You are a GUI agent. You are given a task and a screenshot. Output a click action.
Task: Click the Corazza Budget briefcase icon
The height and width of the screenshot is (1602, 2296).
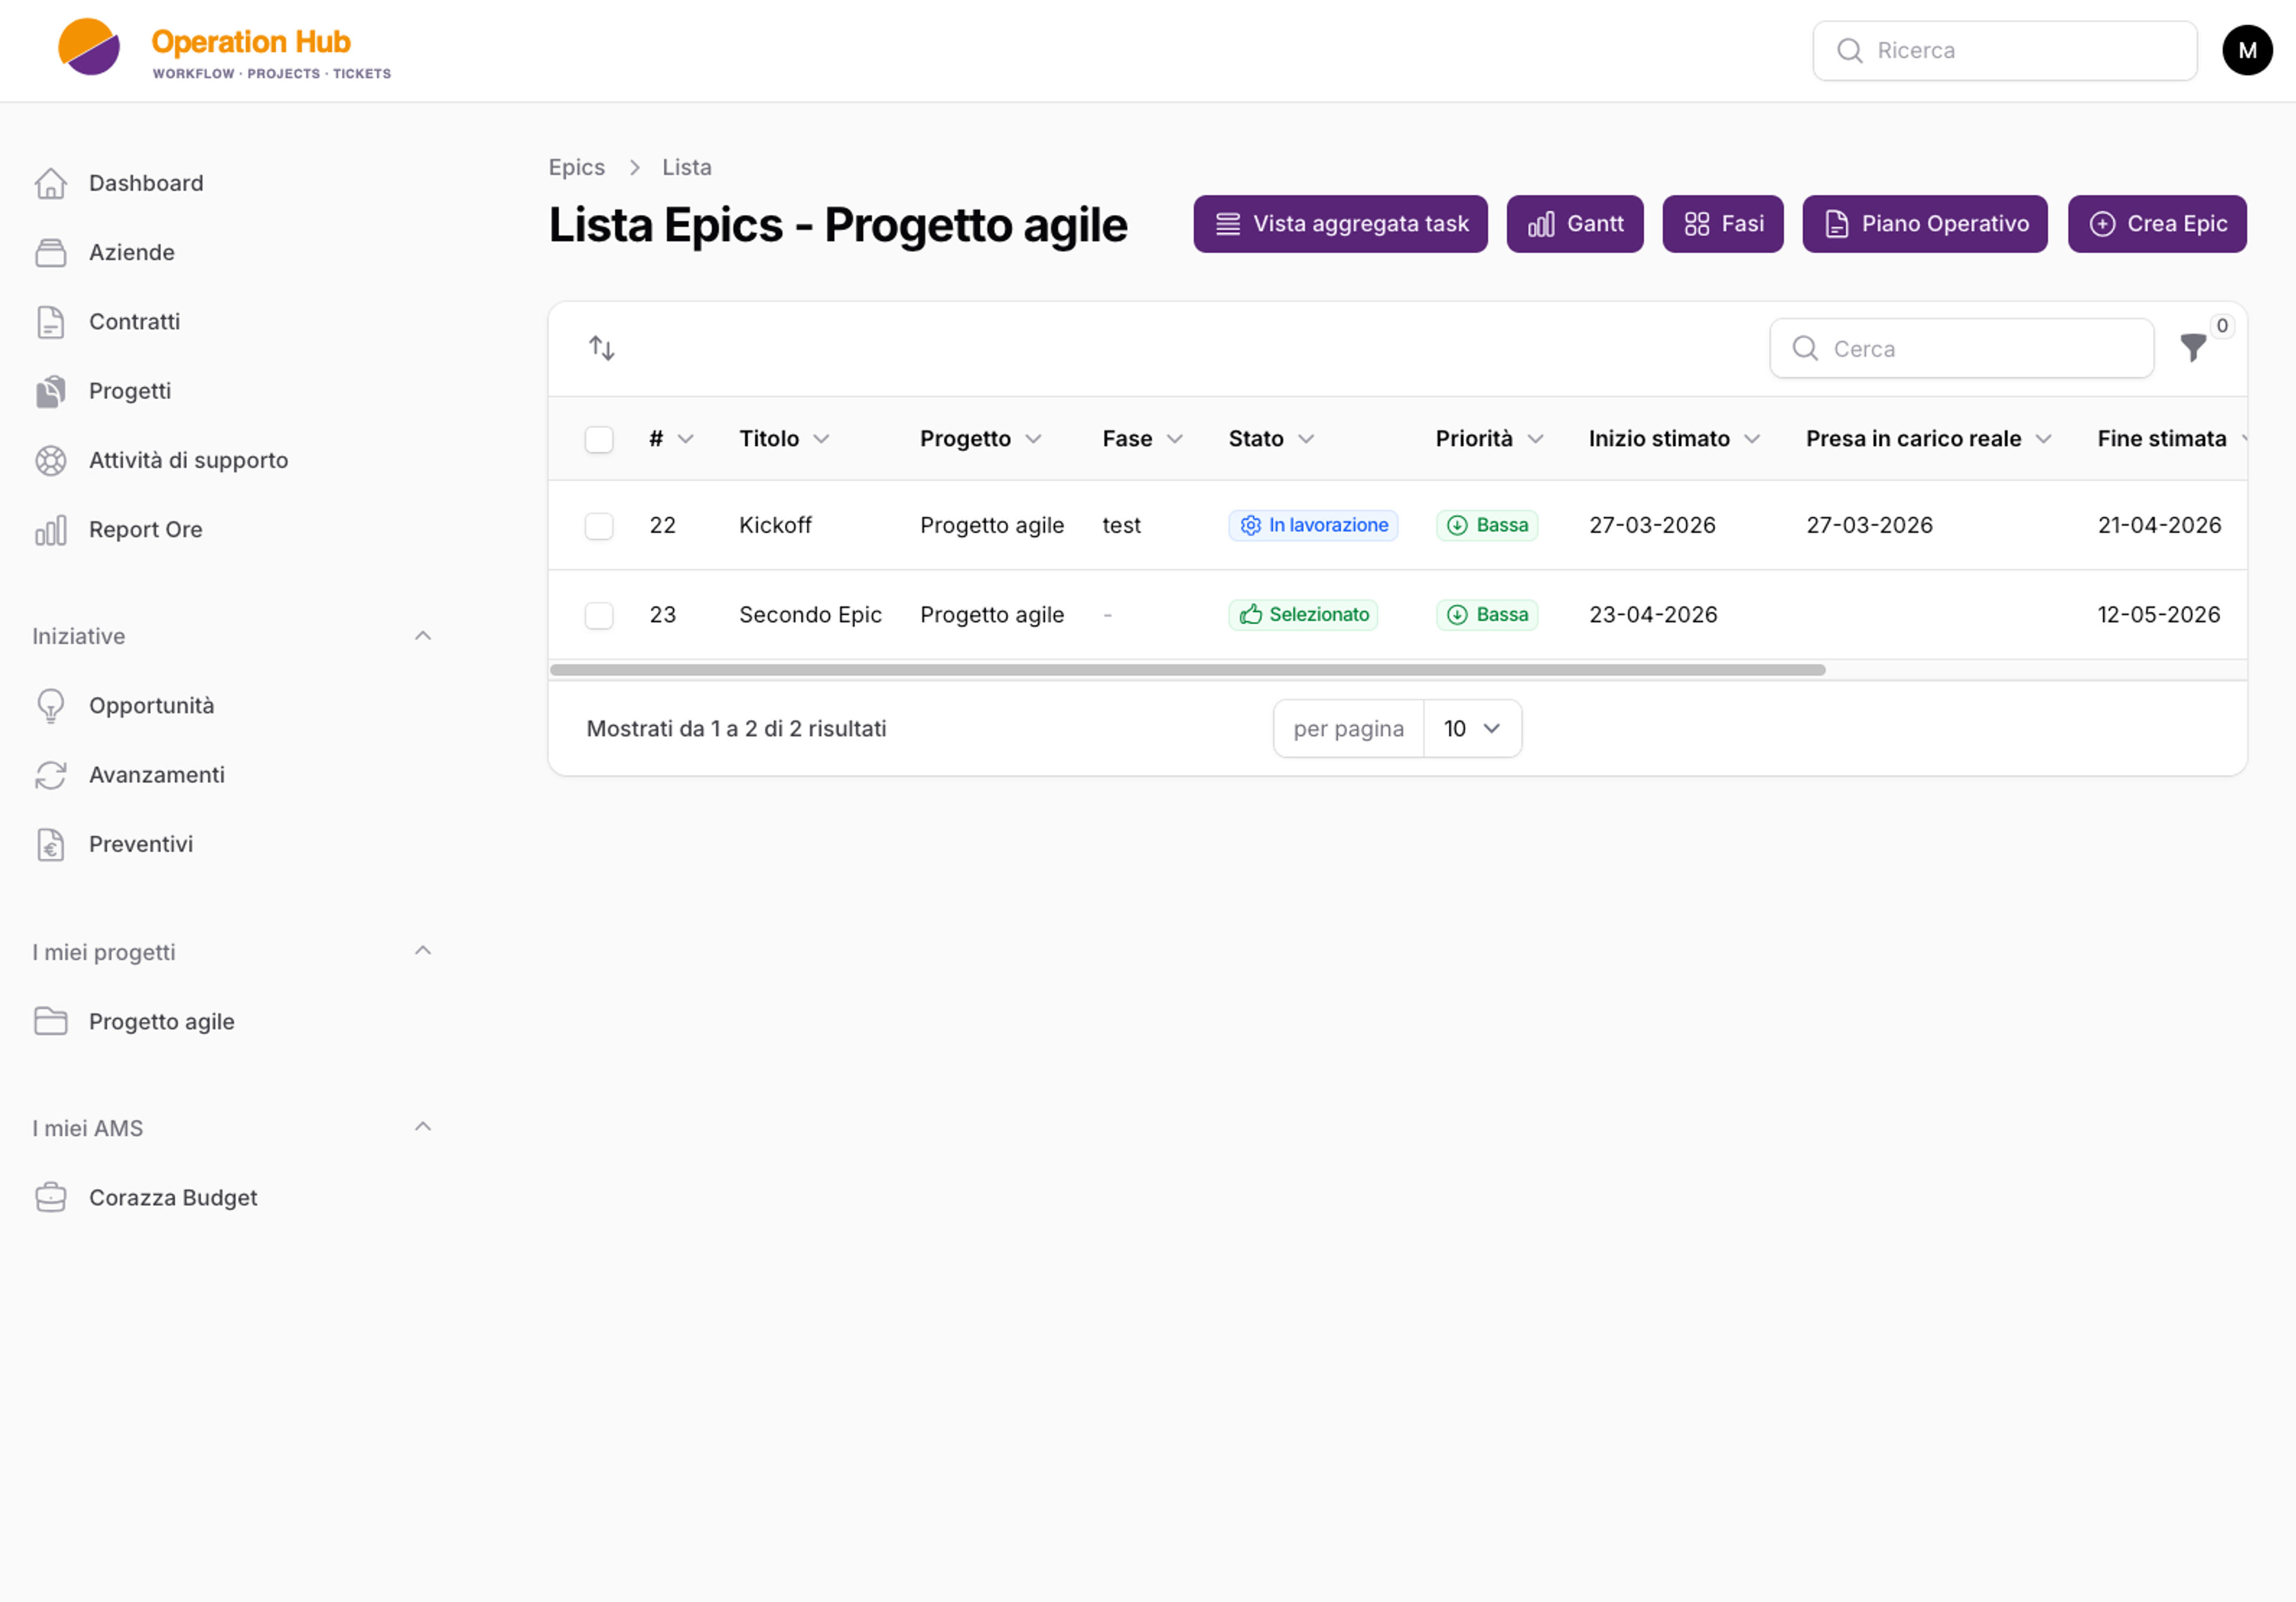[51, 1197]
